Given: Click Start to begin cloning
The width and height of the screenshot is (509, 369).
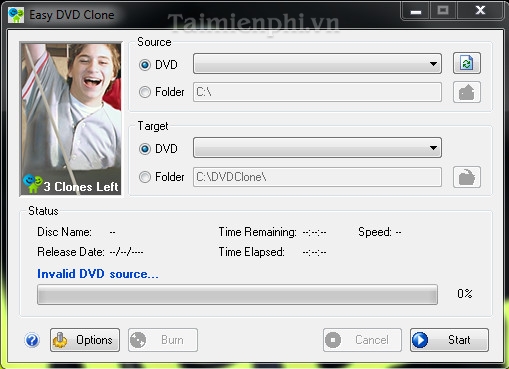Looking at the screenshot, I should coord(449,340).
